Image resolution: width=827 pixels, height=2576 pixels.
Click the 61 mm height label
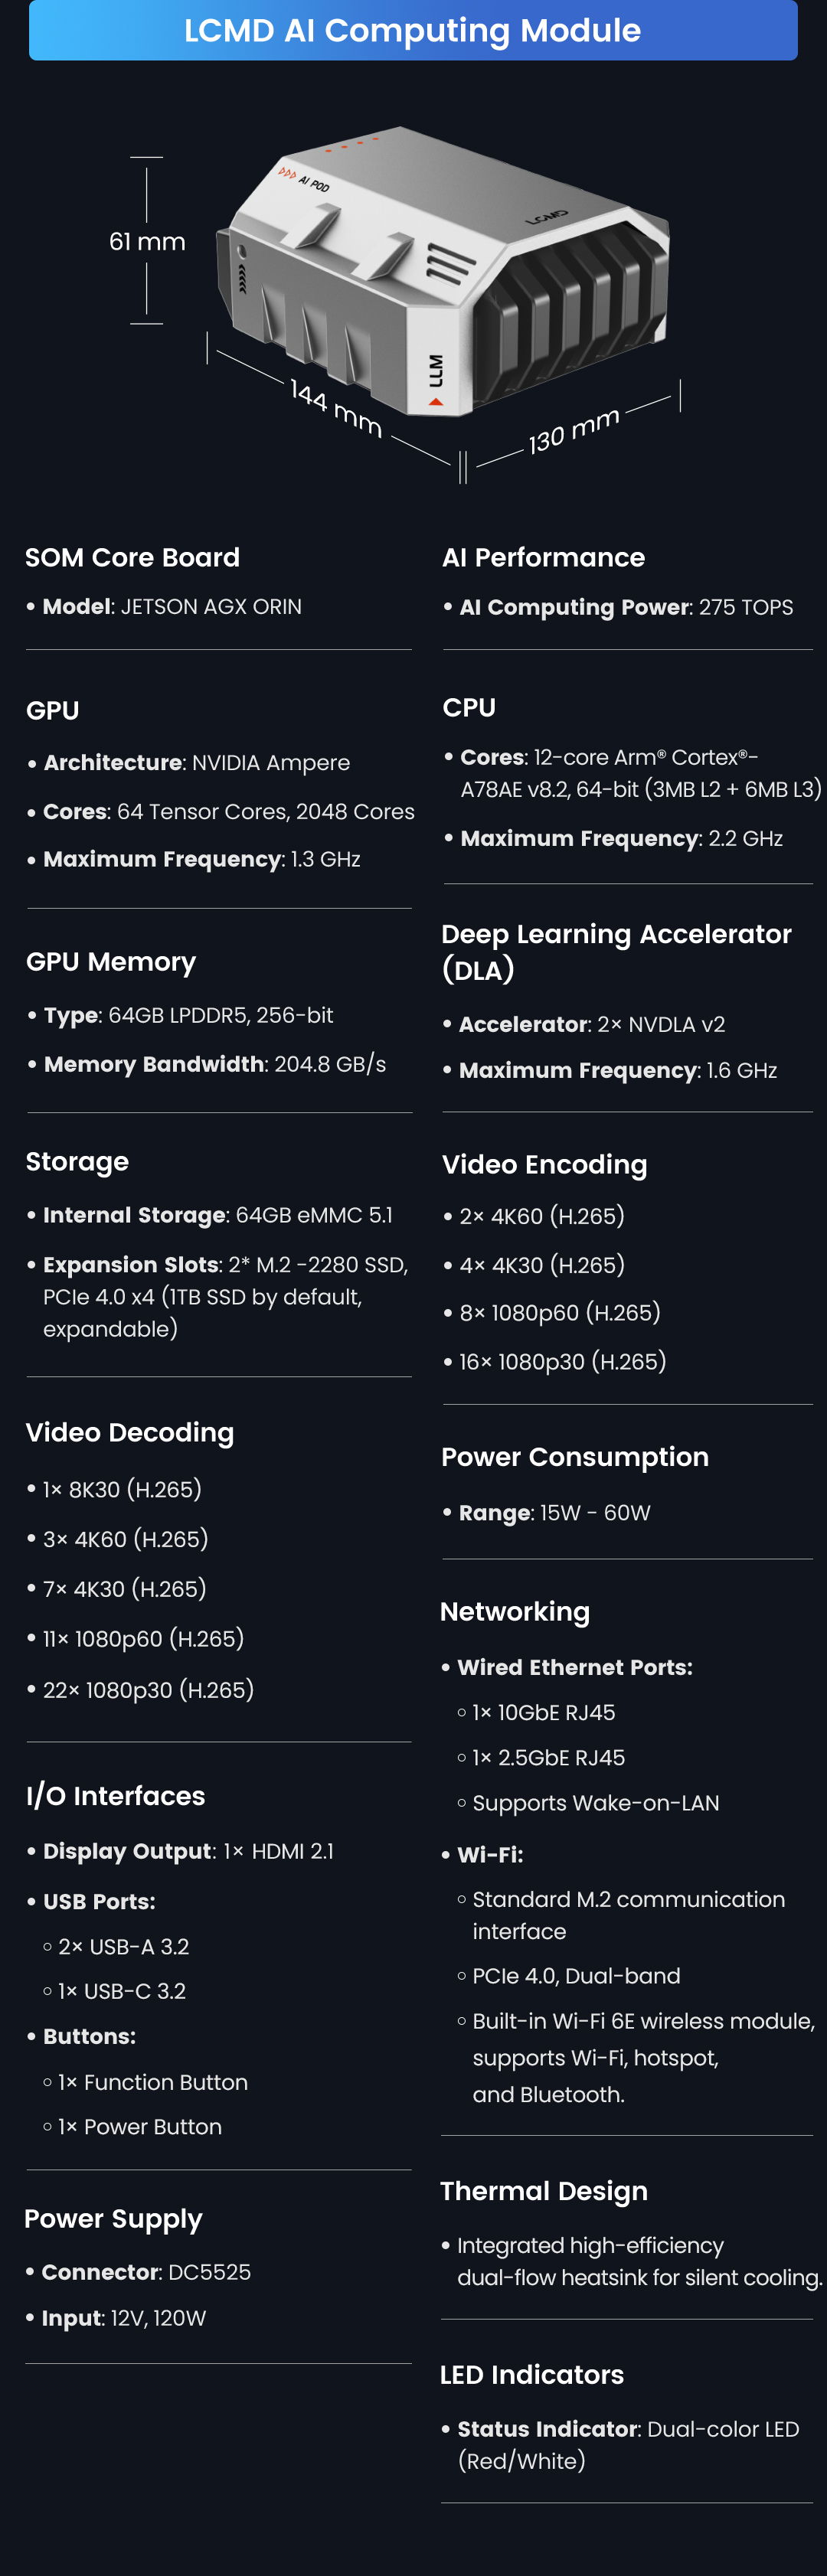(x=147, y=242)
